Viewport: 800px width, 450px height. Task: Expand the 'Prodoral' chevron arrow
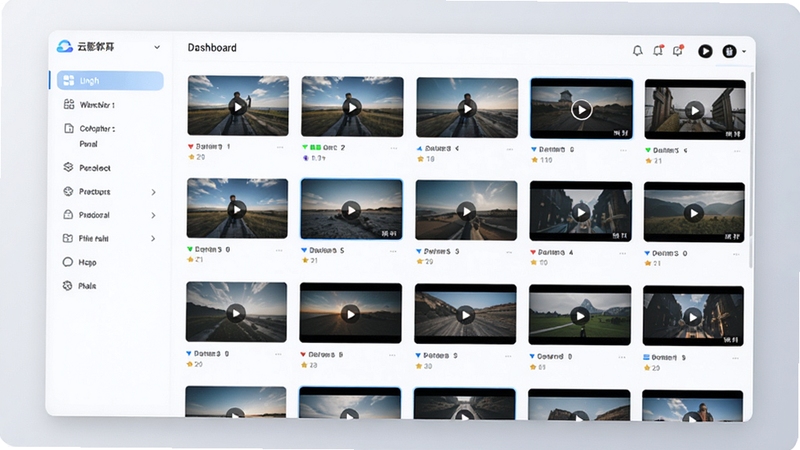(154, 215)
